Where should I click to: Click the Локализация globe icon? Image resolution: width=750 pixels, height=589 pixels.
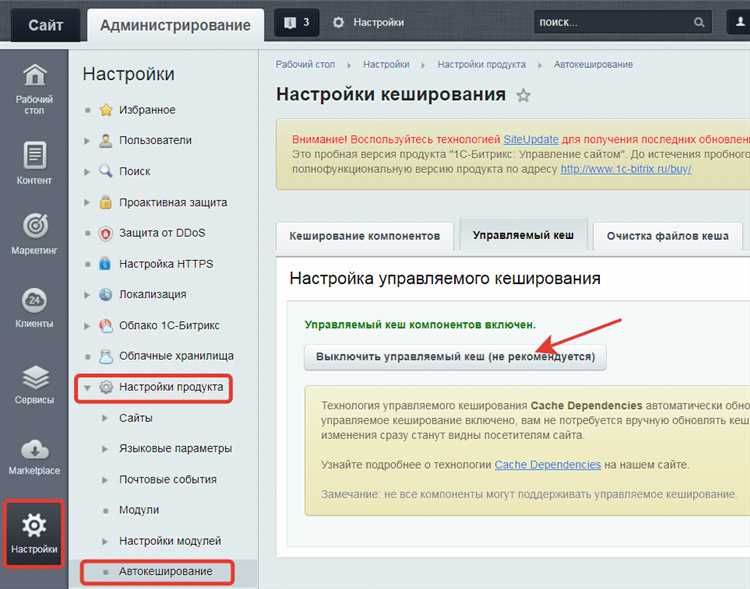coord(105,294)
